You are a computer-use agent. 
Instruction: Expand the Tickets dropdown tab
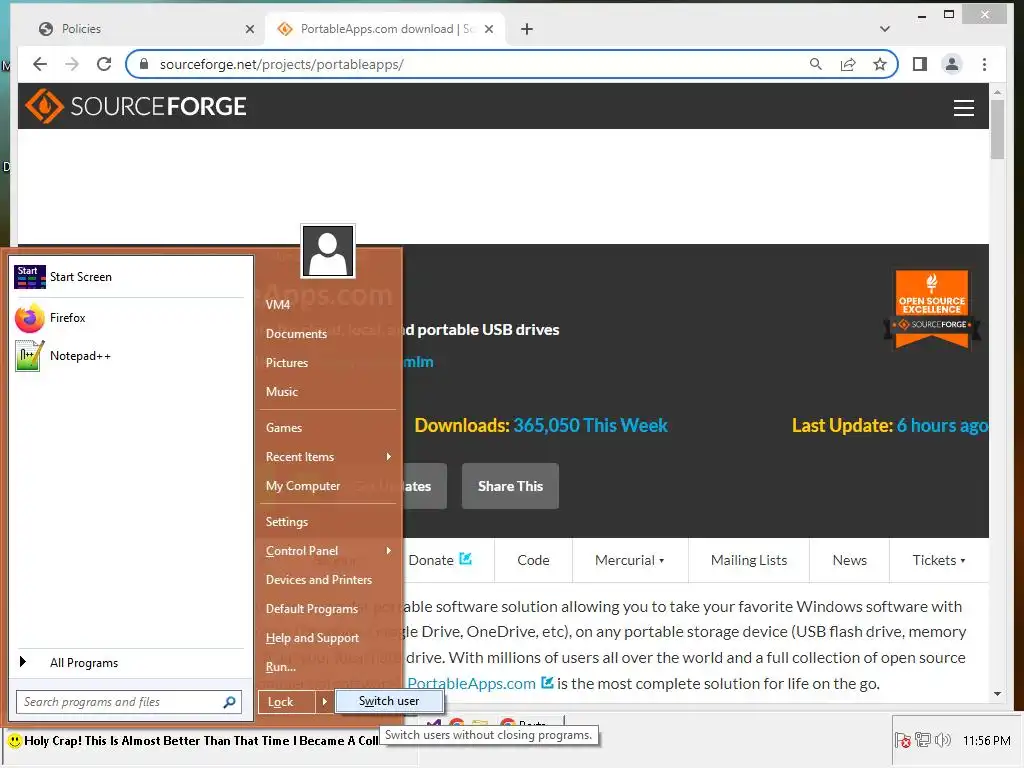click(938, 560)
